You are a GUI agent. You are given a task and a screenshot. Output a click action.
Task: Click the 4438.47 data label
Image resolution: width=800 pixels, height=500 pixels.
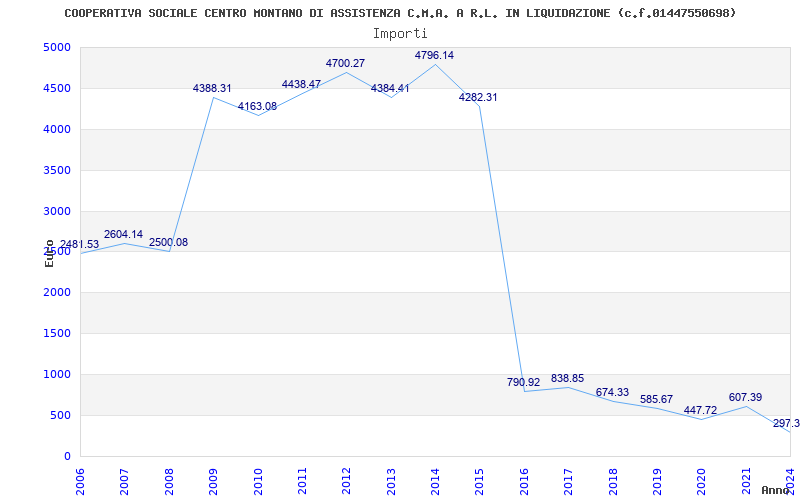coord(302,84)
